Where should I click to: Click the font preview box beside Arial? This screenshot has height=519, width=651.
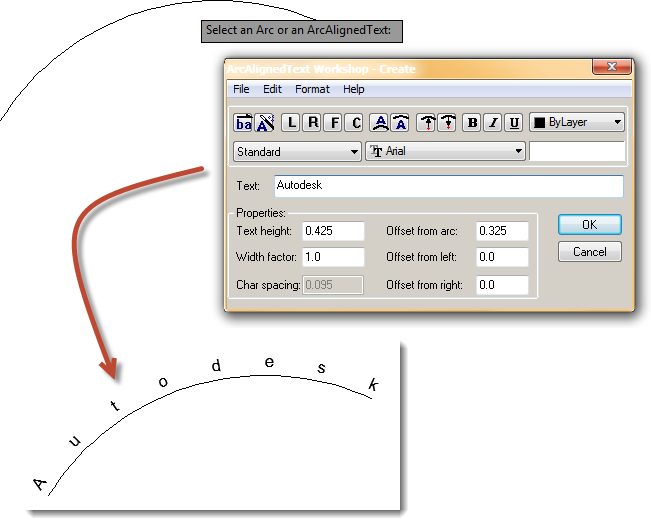tap(577, 151)
